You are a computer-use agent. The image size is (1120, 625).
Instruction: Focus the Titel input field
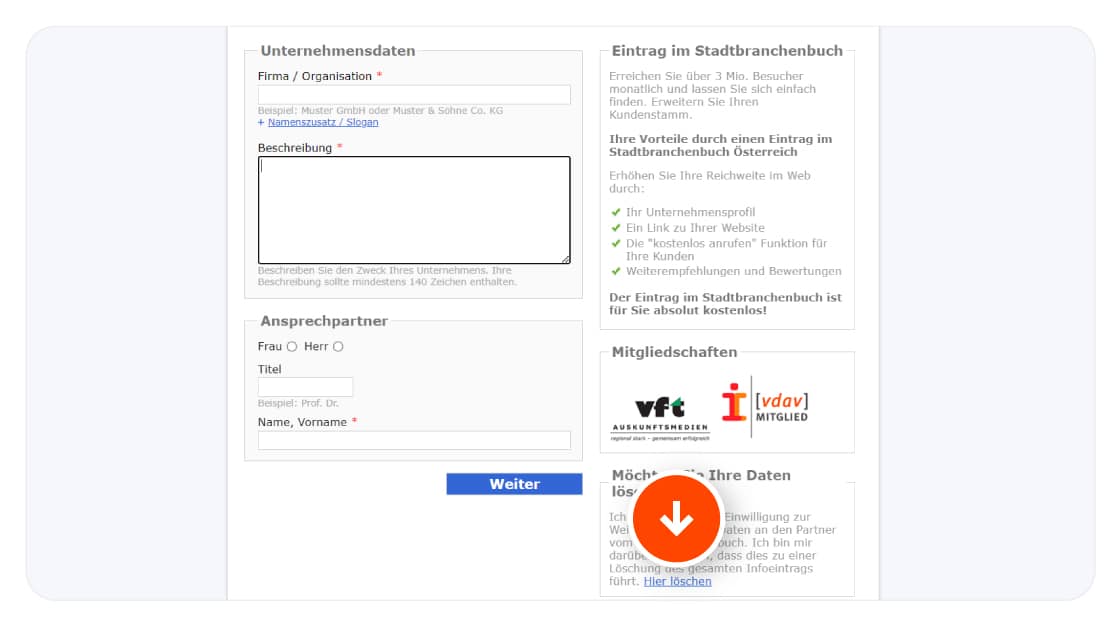[x=306, y=386]
